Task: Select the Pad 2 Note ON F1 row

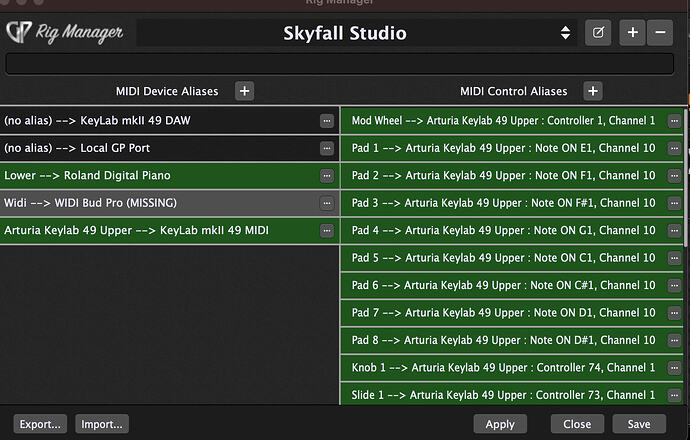Action: (x=512, y=176)
